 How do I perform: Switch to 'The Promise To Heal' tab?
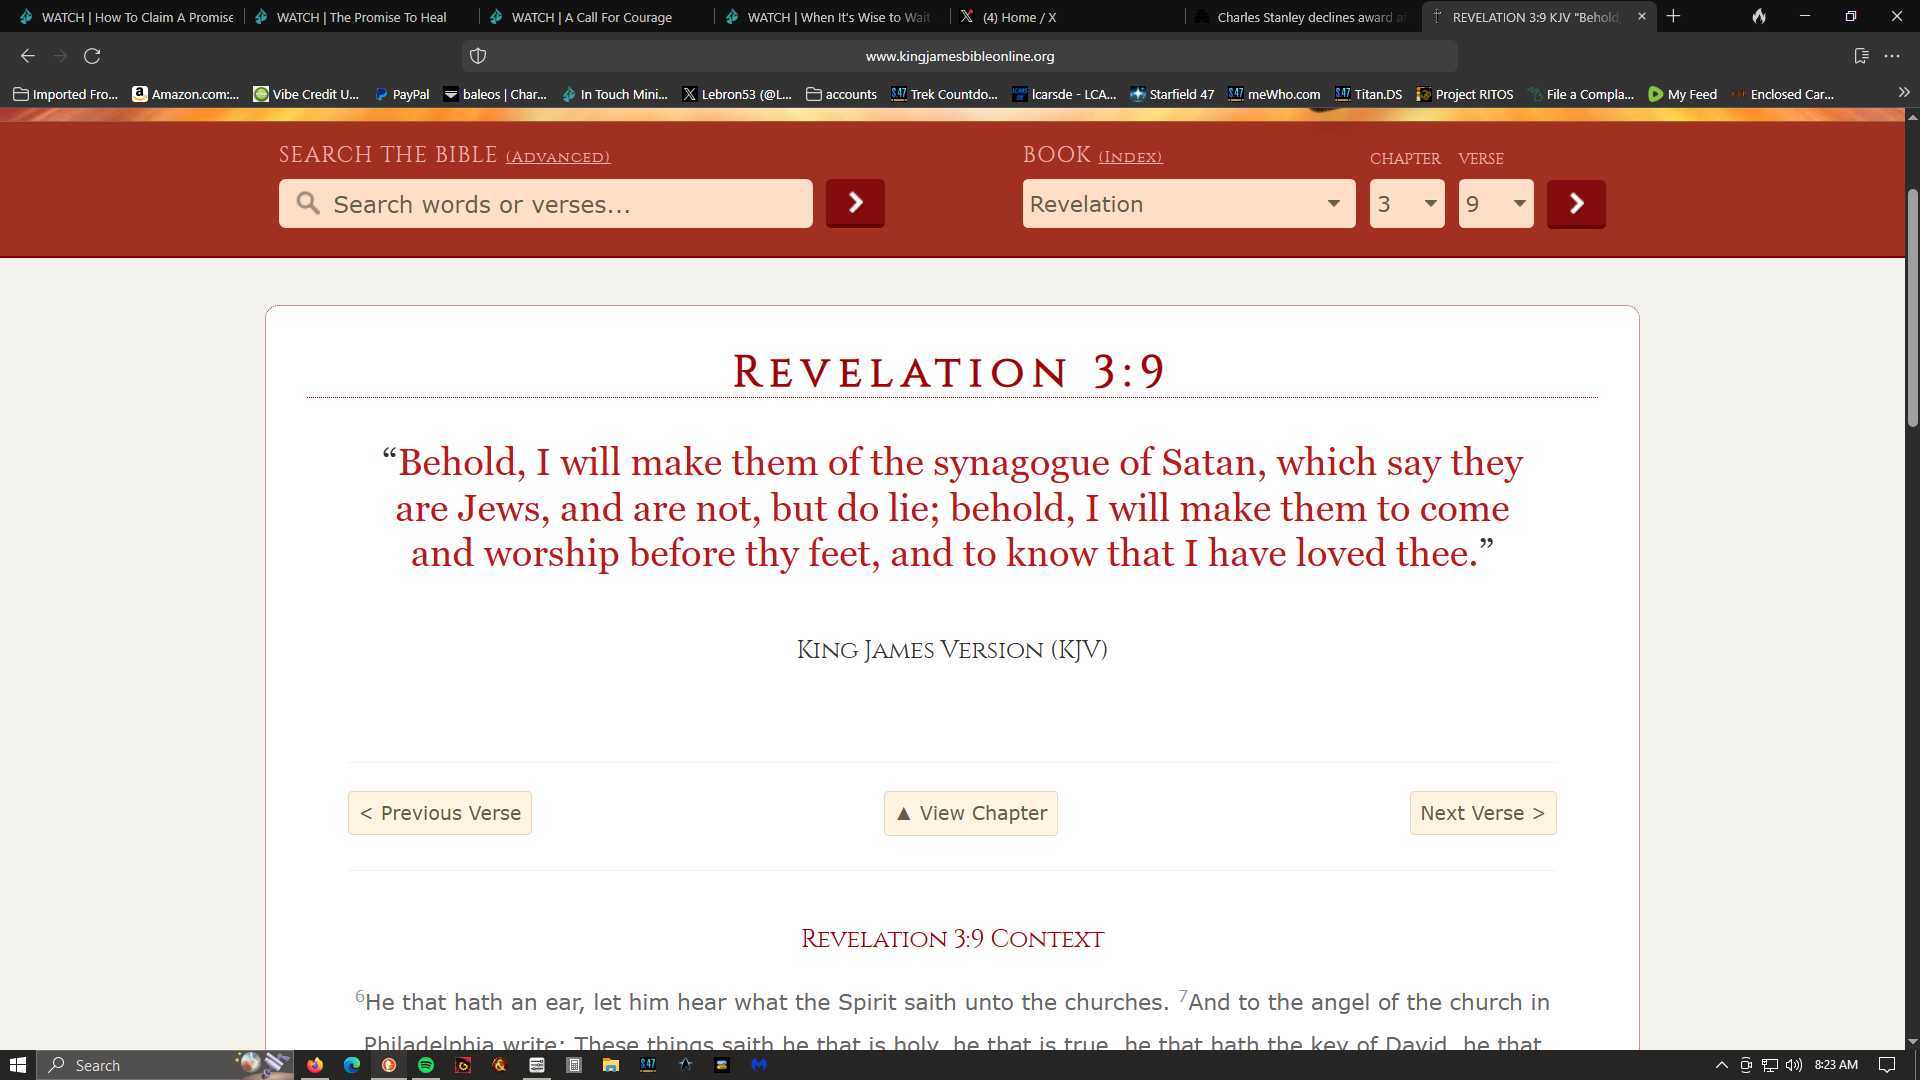(x=362, y=17)
